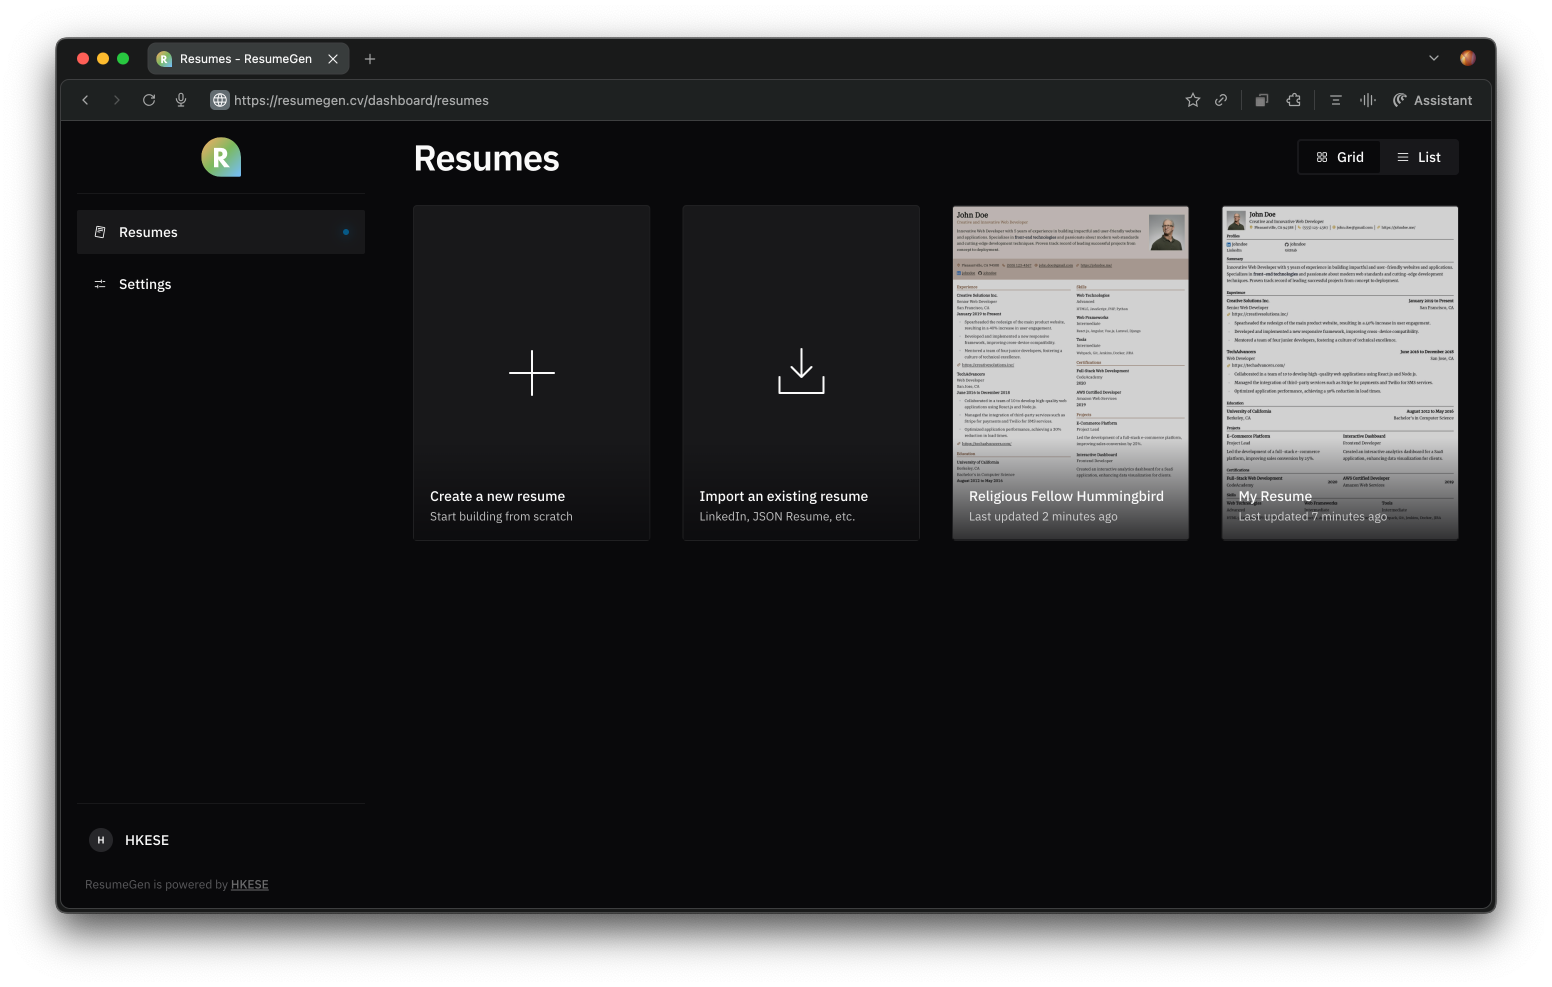Open the My Resume thumbnail
The width and height of the screenshot is (1552, 987).
point(1339,372)
